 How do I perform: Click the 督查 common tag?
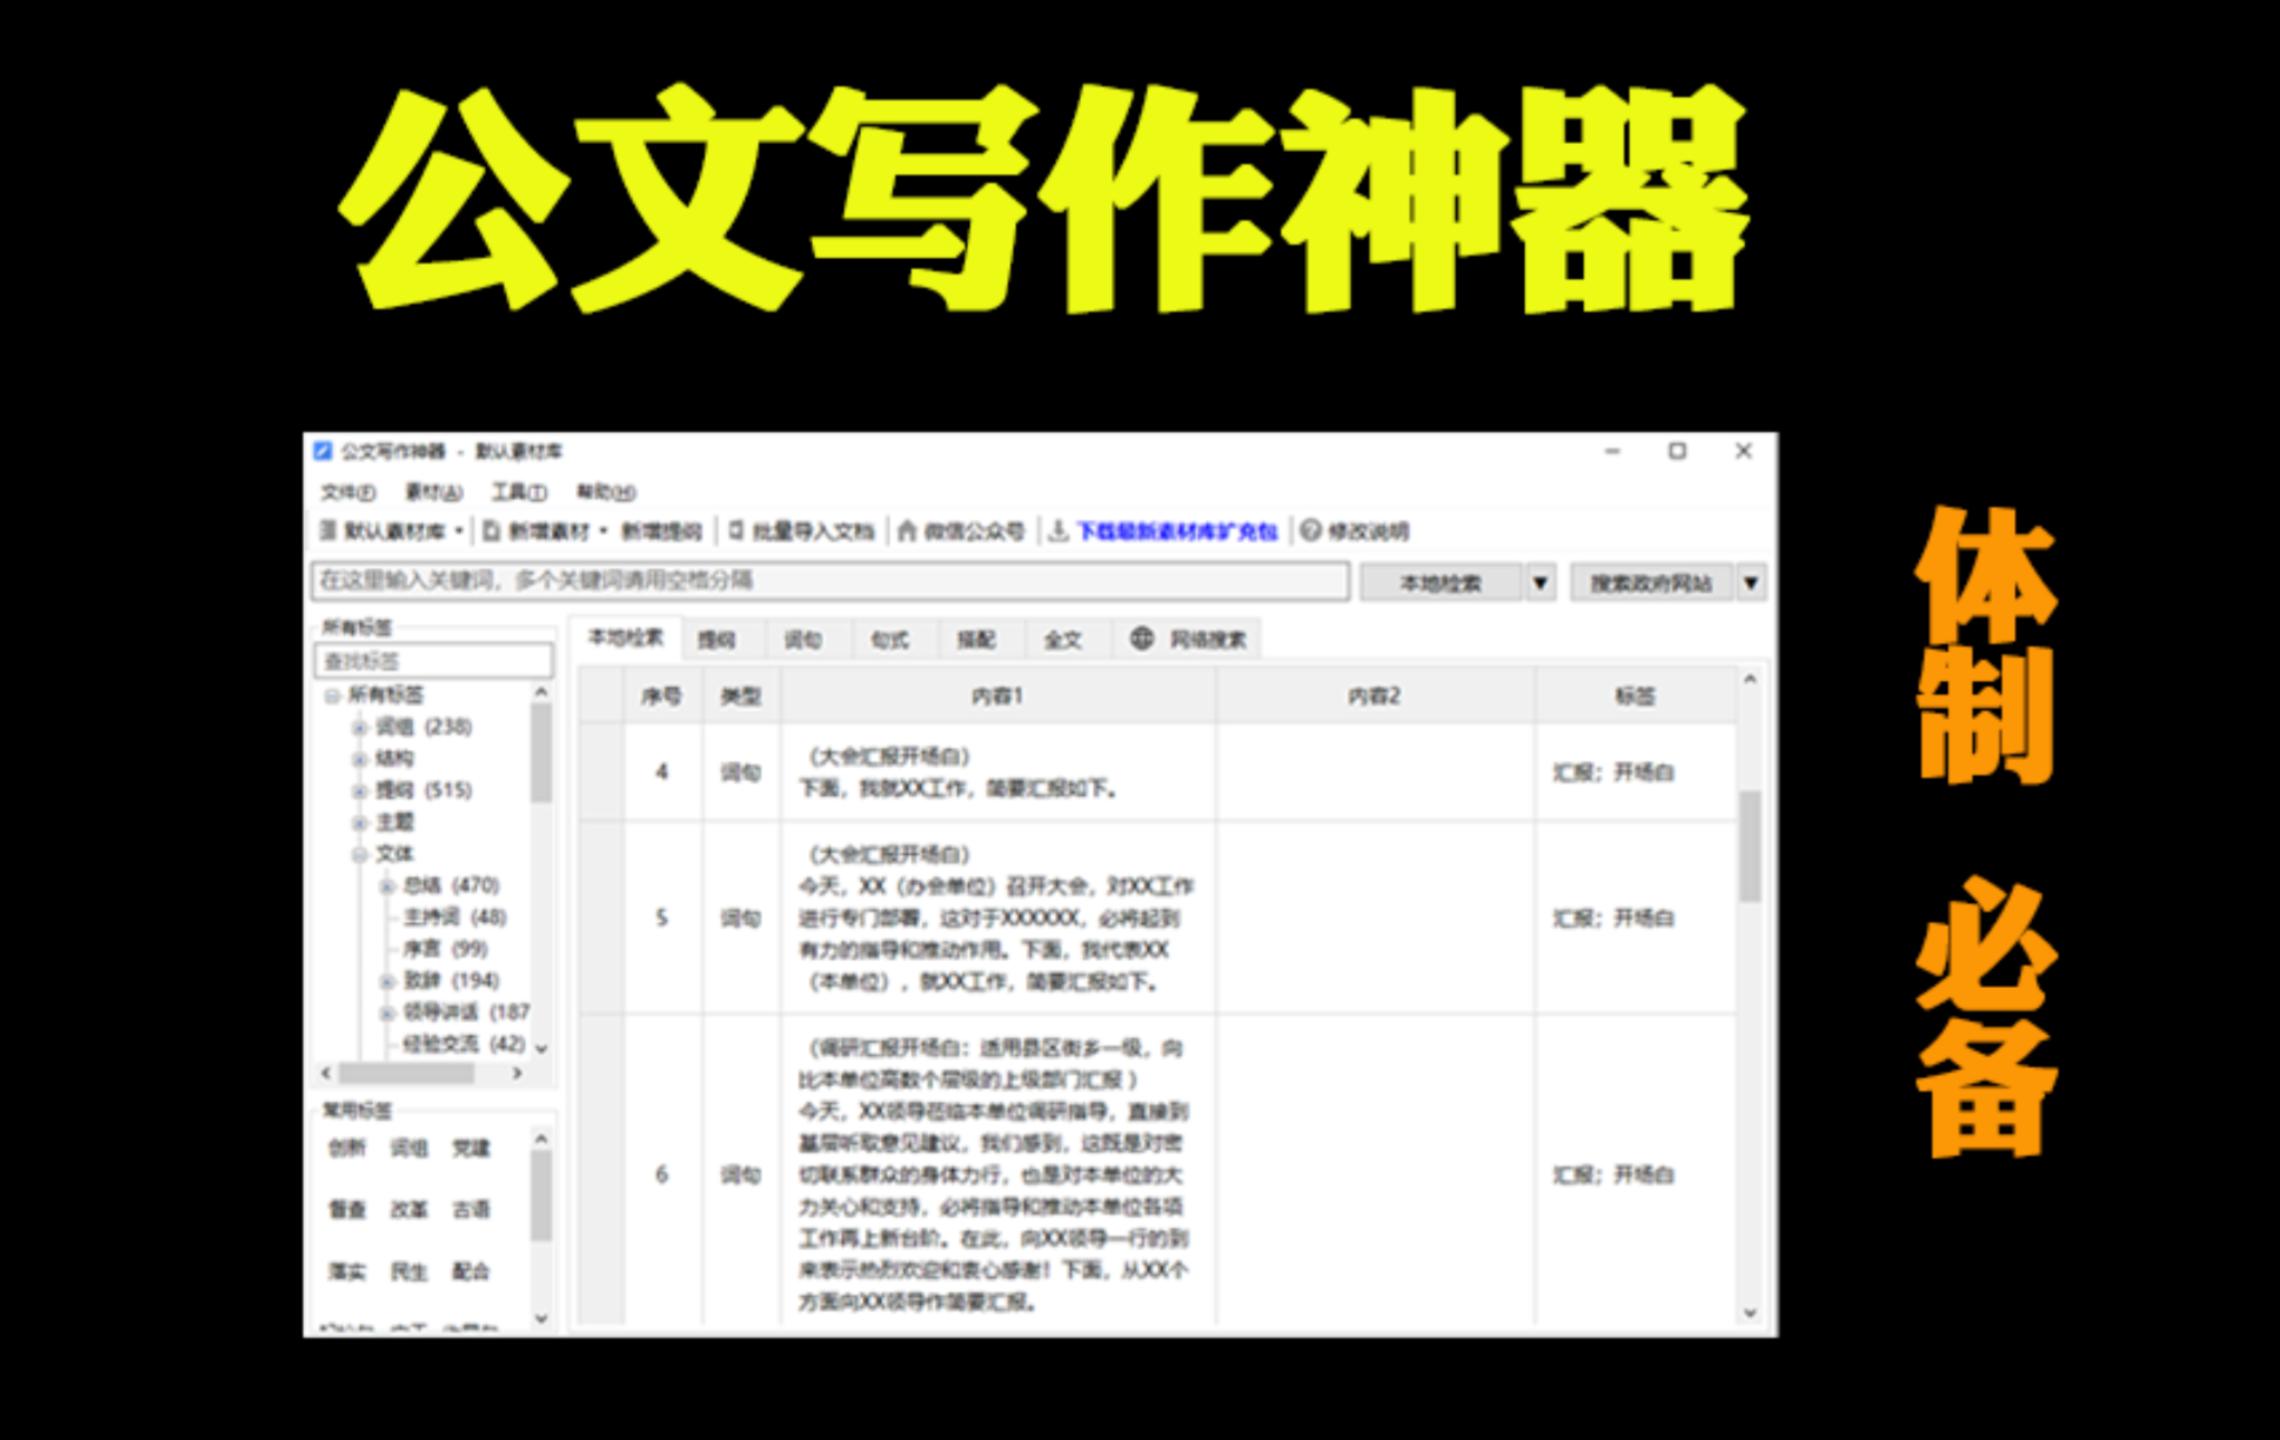click(x=347, y=1210)
